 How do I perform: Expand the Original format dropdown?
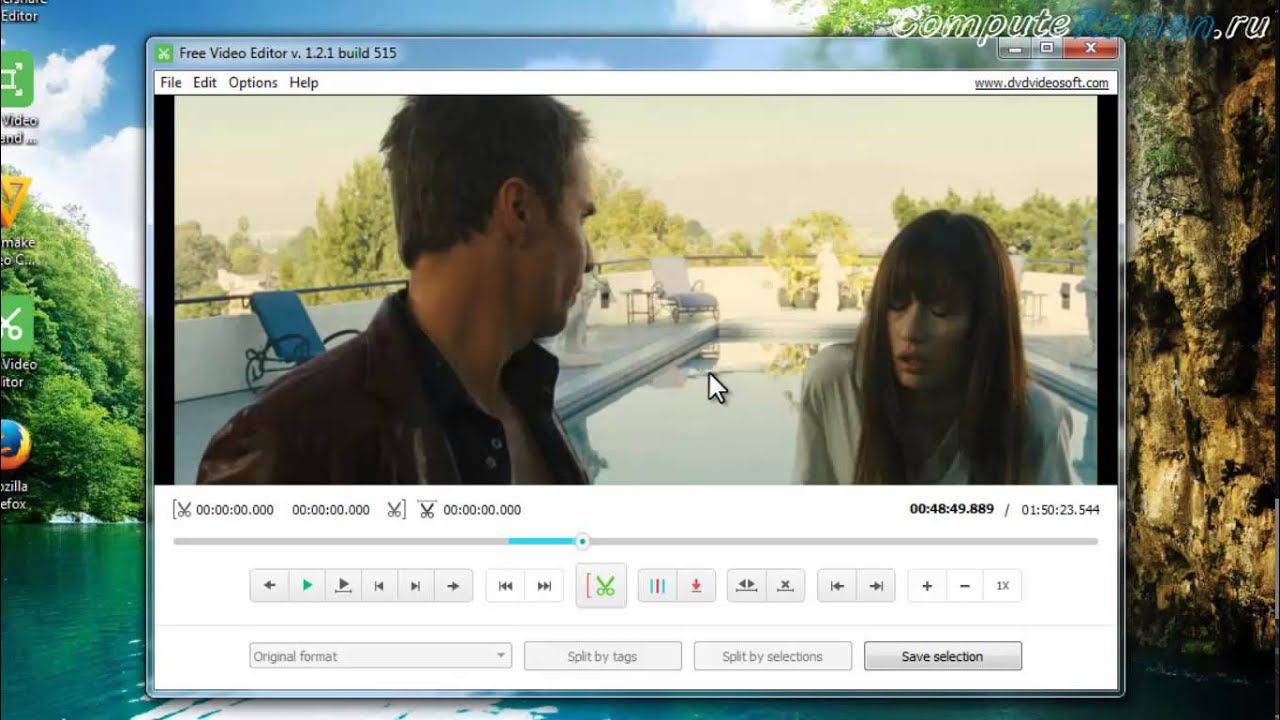tap(380, 656)
